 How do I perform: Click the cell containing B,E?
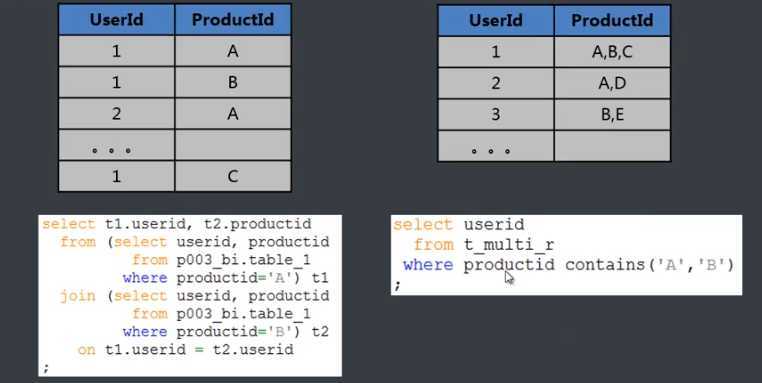coord(612,114)
